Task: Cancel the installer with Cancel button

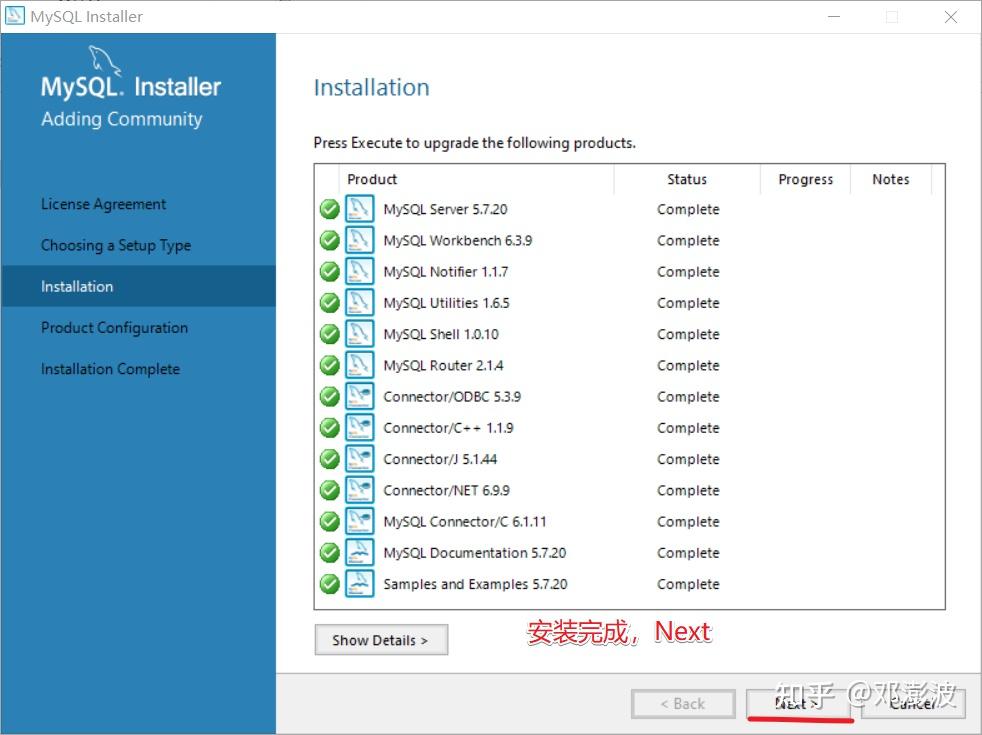Action: coord(912,704)
